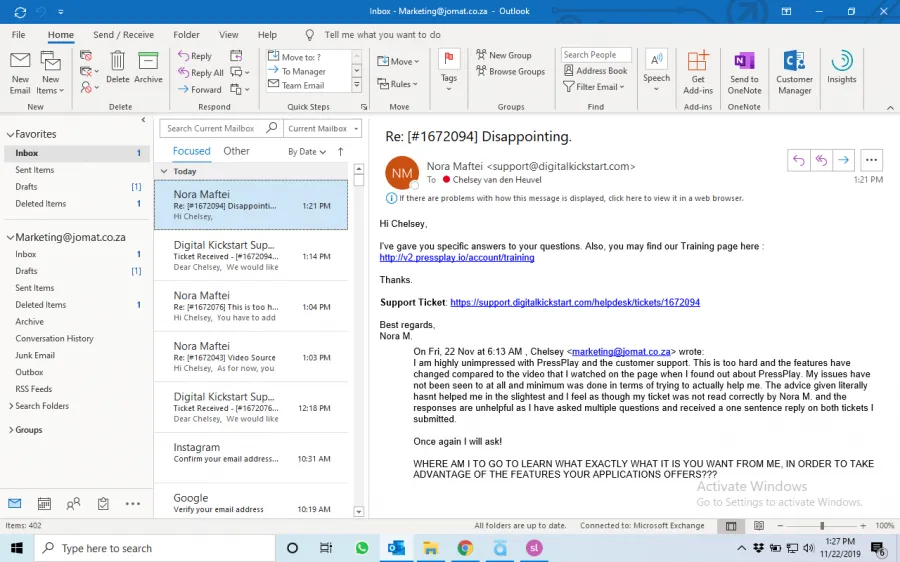Open File Explorer from the taskbar
The height and width of the screenshot is (562, 900).
[430, 548]
